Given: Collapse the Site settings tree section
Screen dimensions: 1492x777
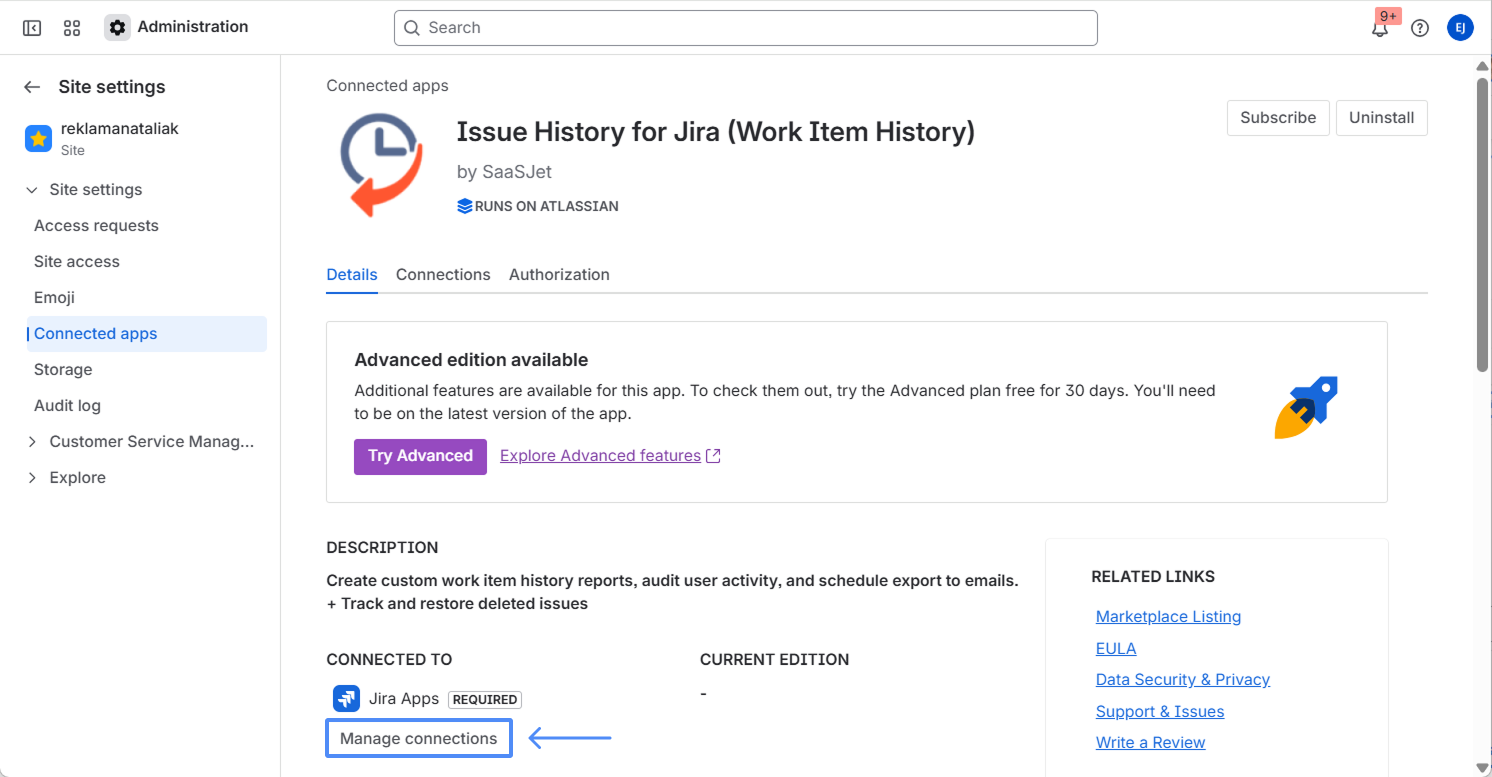Looking at the screenshot, I should [x=33, y=190].
